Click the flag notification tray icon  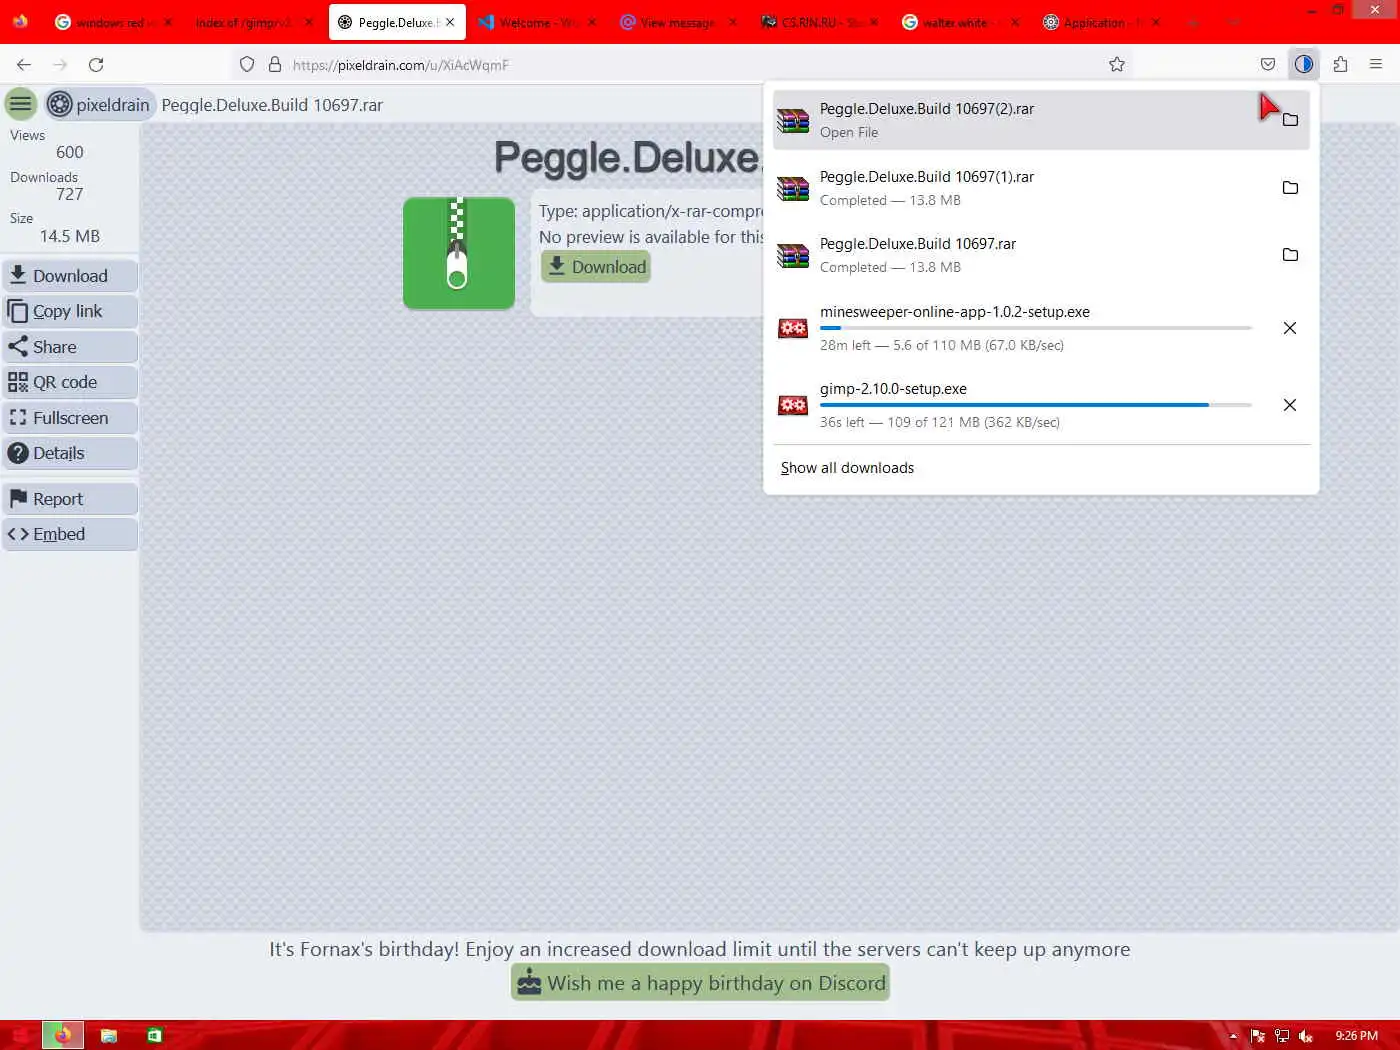click(1258, 1036)
